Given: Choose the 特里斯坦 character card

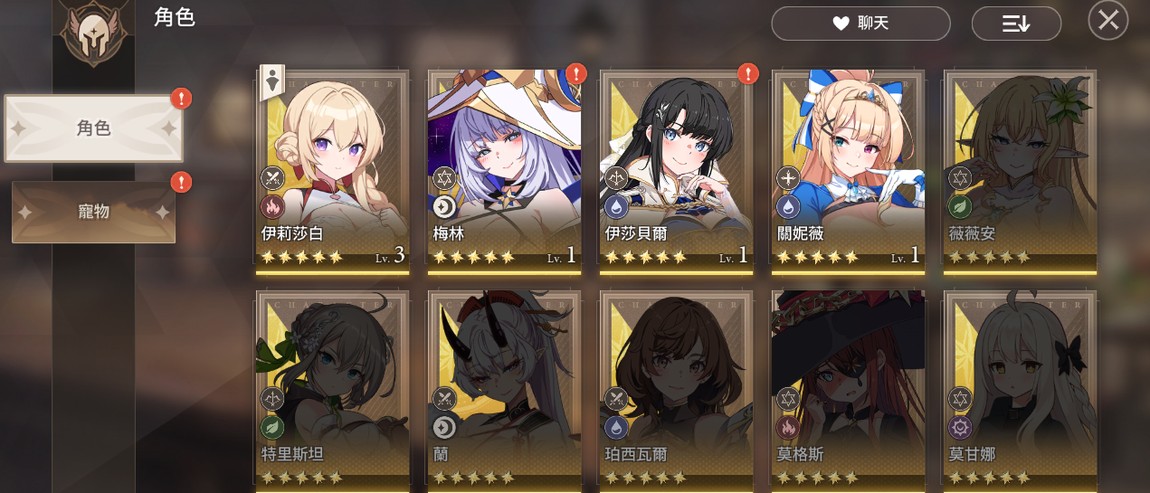Looking at the screenshot, I should pos(332,392).
